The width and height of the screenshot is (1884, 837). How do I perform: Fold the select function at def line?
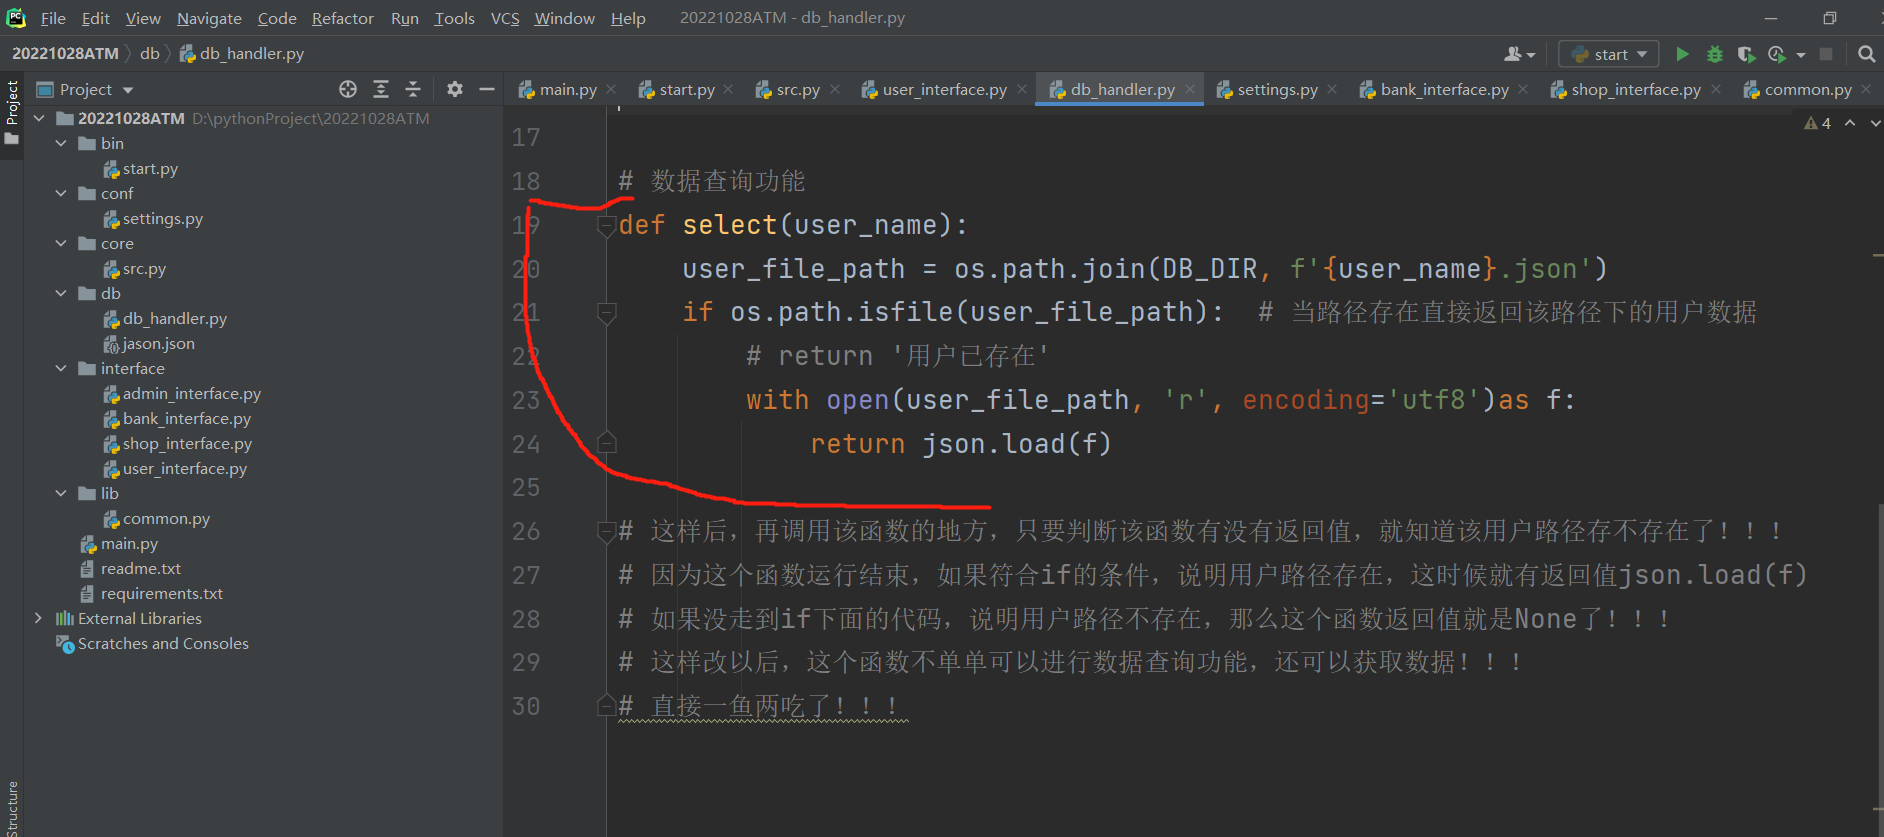(x=606, y=226)
